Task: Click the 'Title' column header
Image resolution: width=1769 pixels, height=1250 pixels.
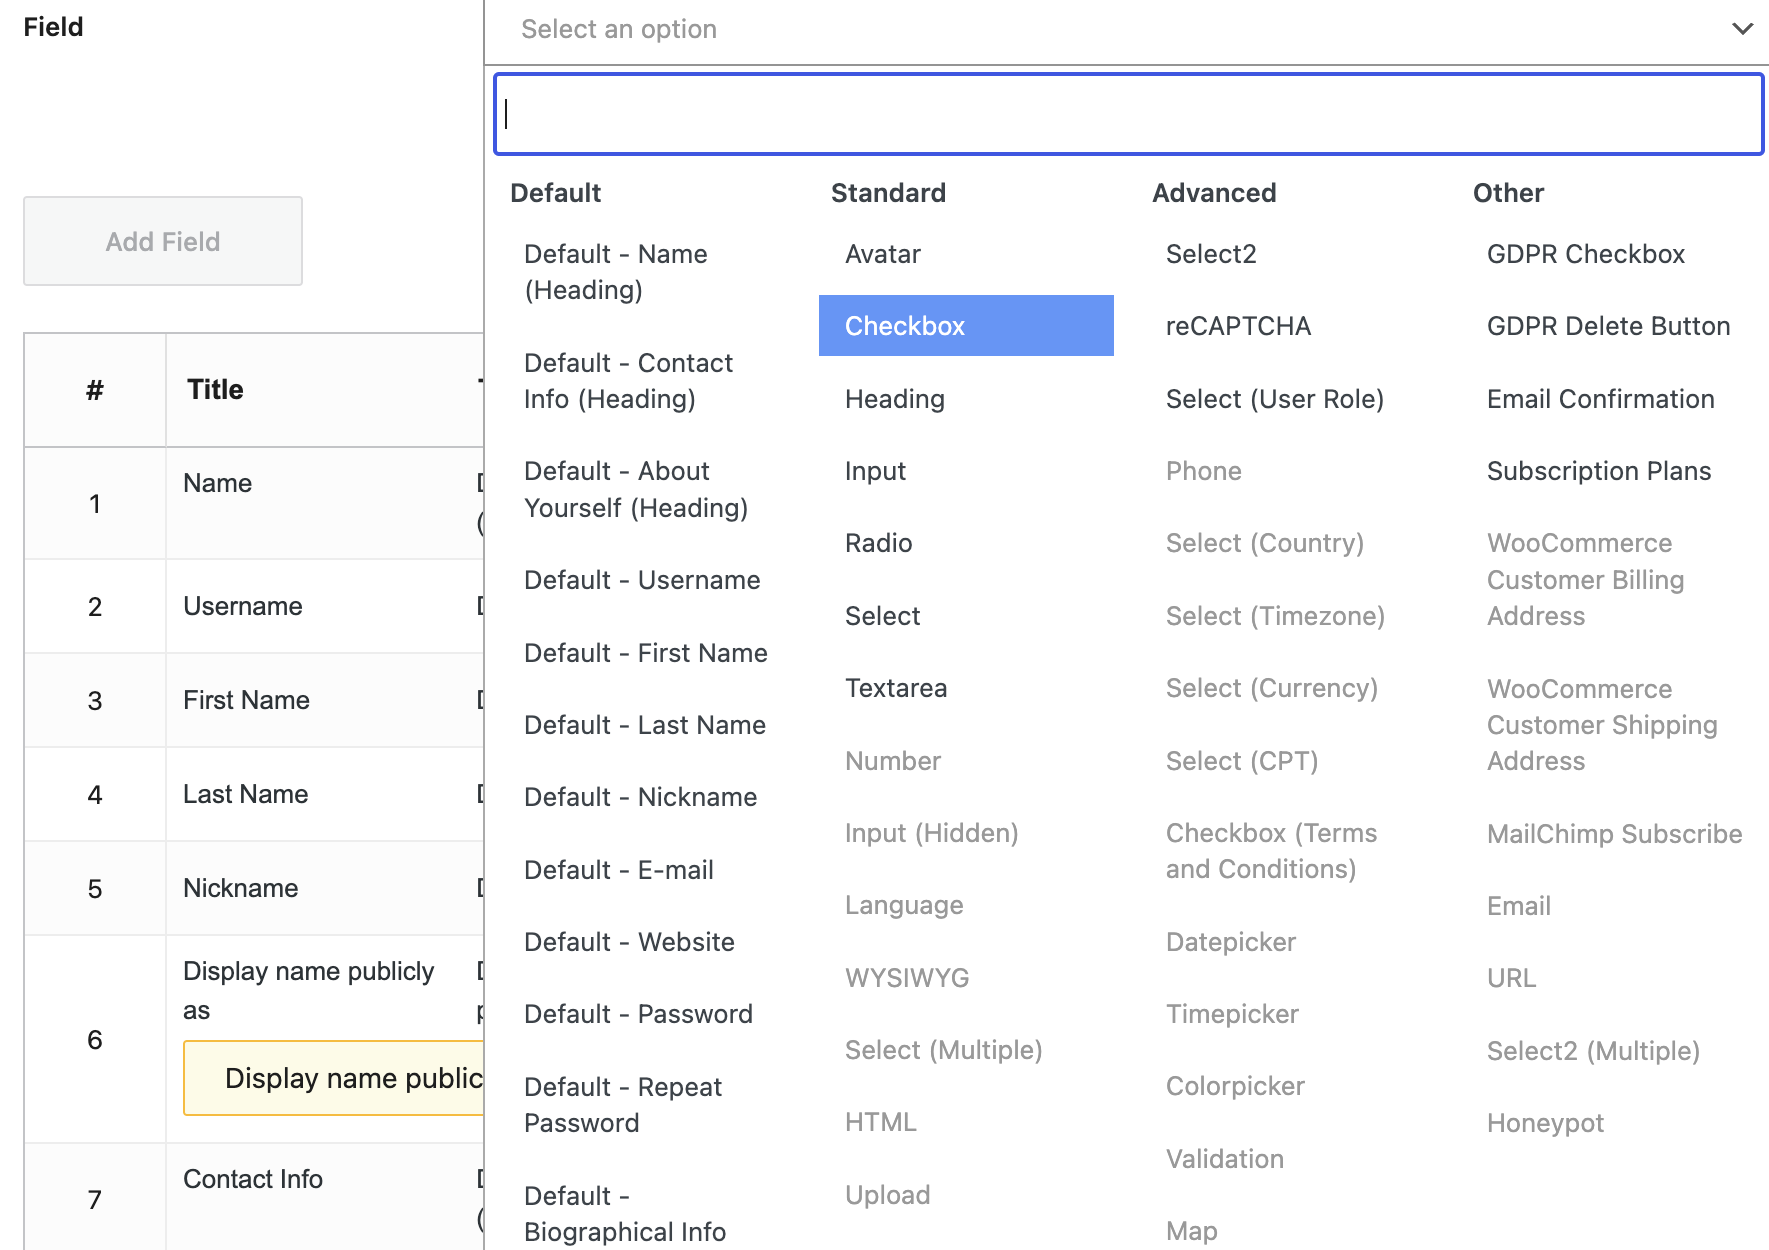Action: click(215, 389)
